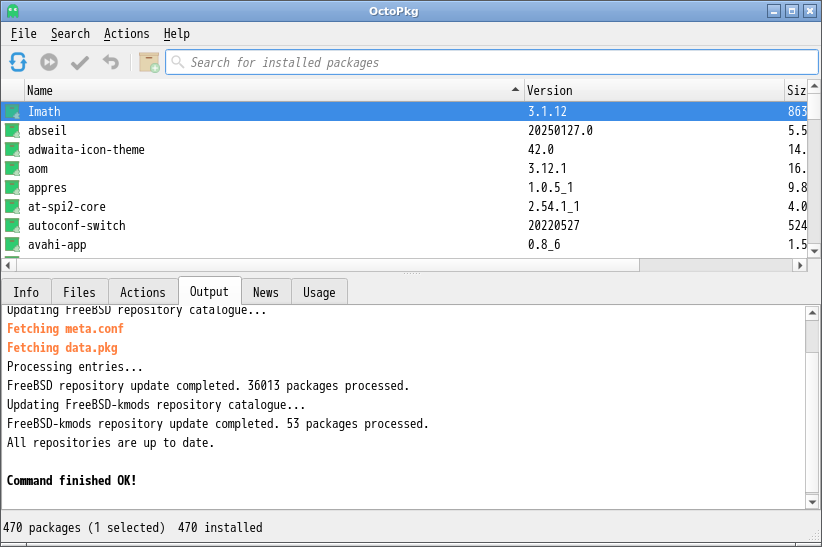This screenshot has width=822, height=547.
Task: Click the 470 packages status bar text
Action: [84, 528]
